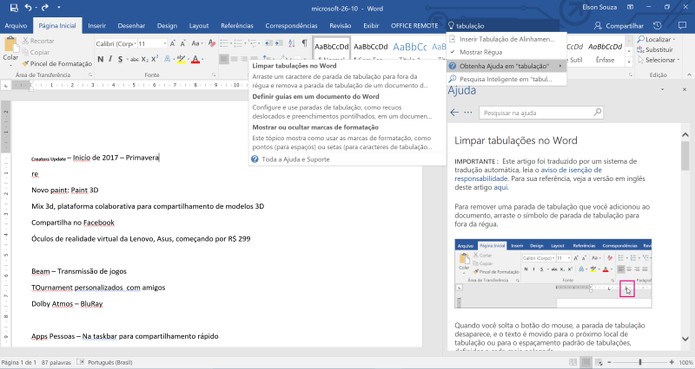
Task: Click the 'Pesquisar na ajuda' search field
Action: [541, 113]
